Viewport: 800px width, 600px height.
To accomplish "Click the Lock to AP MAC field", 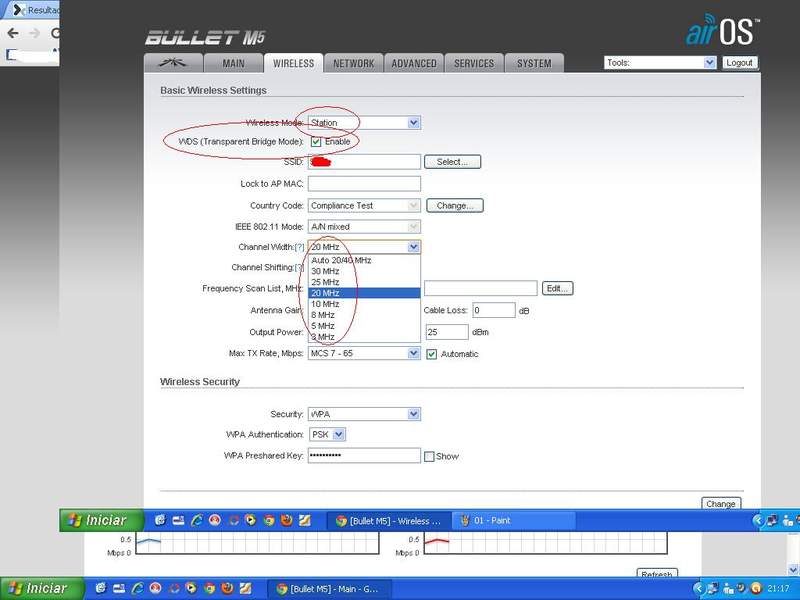I will pyautogui.click(x=364, y=184).
